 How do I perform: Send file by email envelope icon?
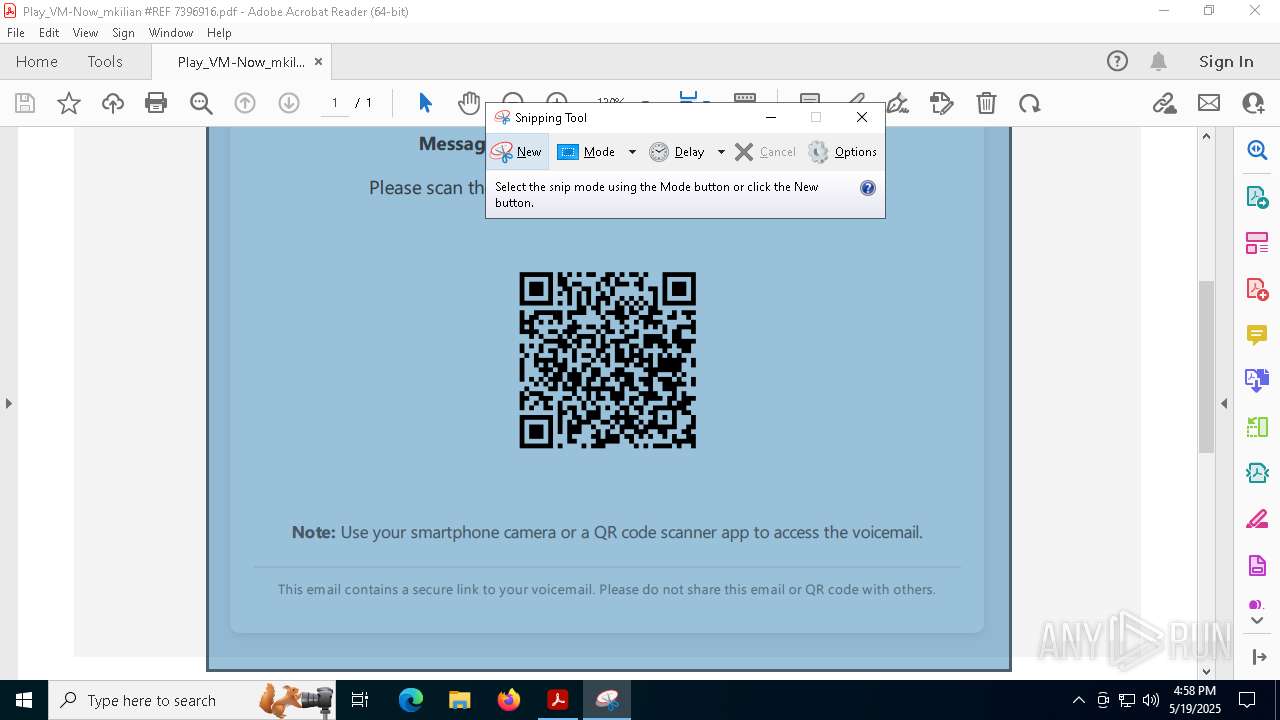pyautogui.click(x=1209, y=103)
